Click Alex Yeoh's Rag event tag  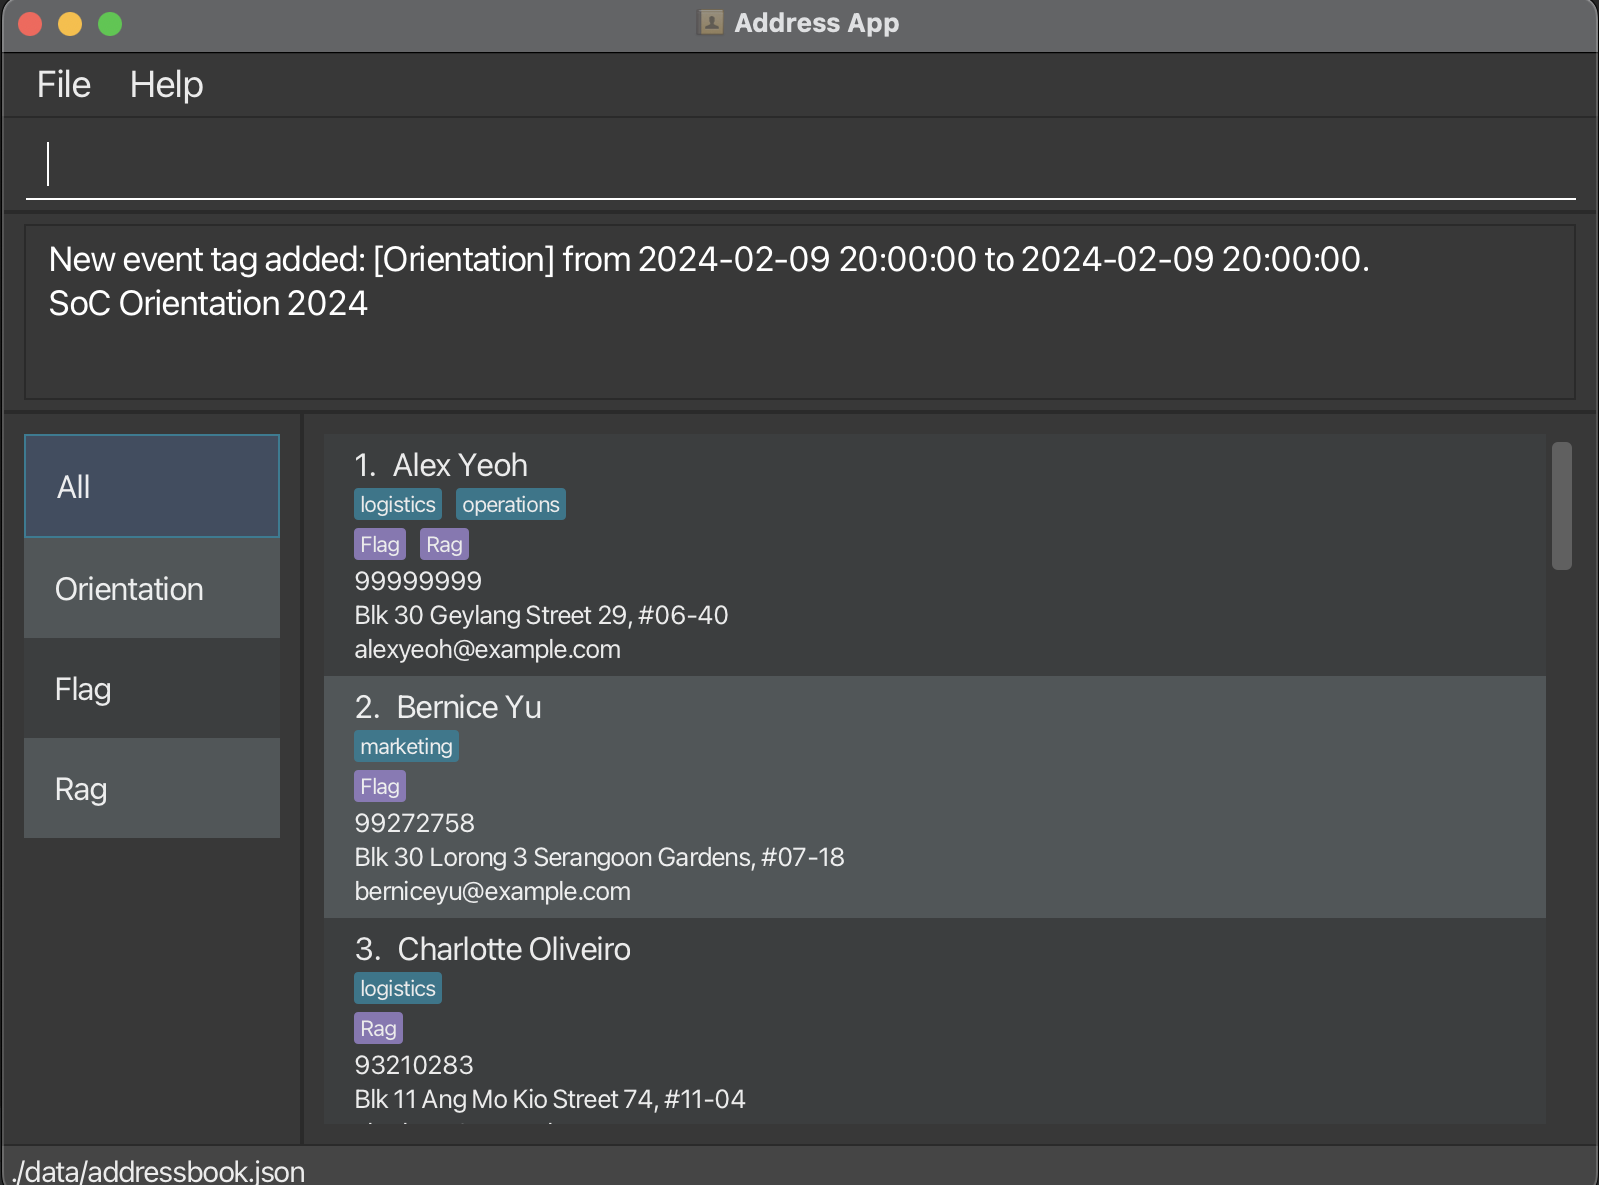click(444, 545)
